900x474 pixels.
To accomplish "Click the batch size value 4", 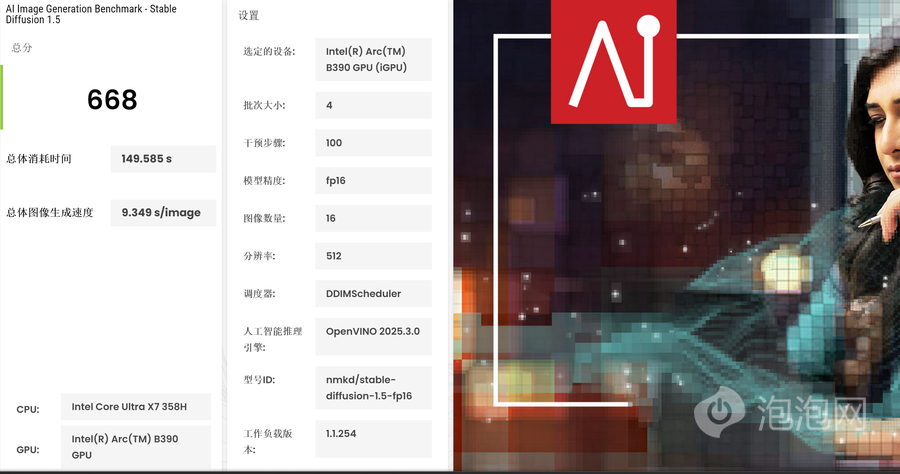I will pyautogui.click(x=373, y=106).
